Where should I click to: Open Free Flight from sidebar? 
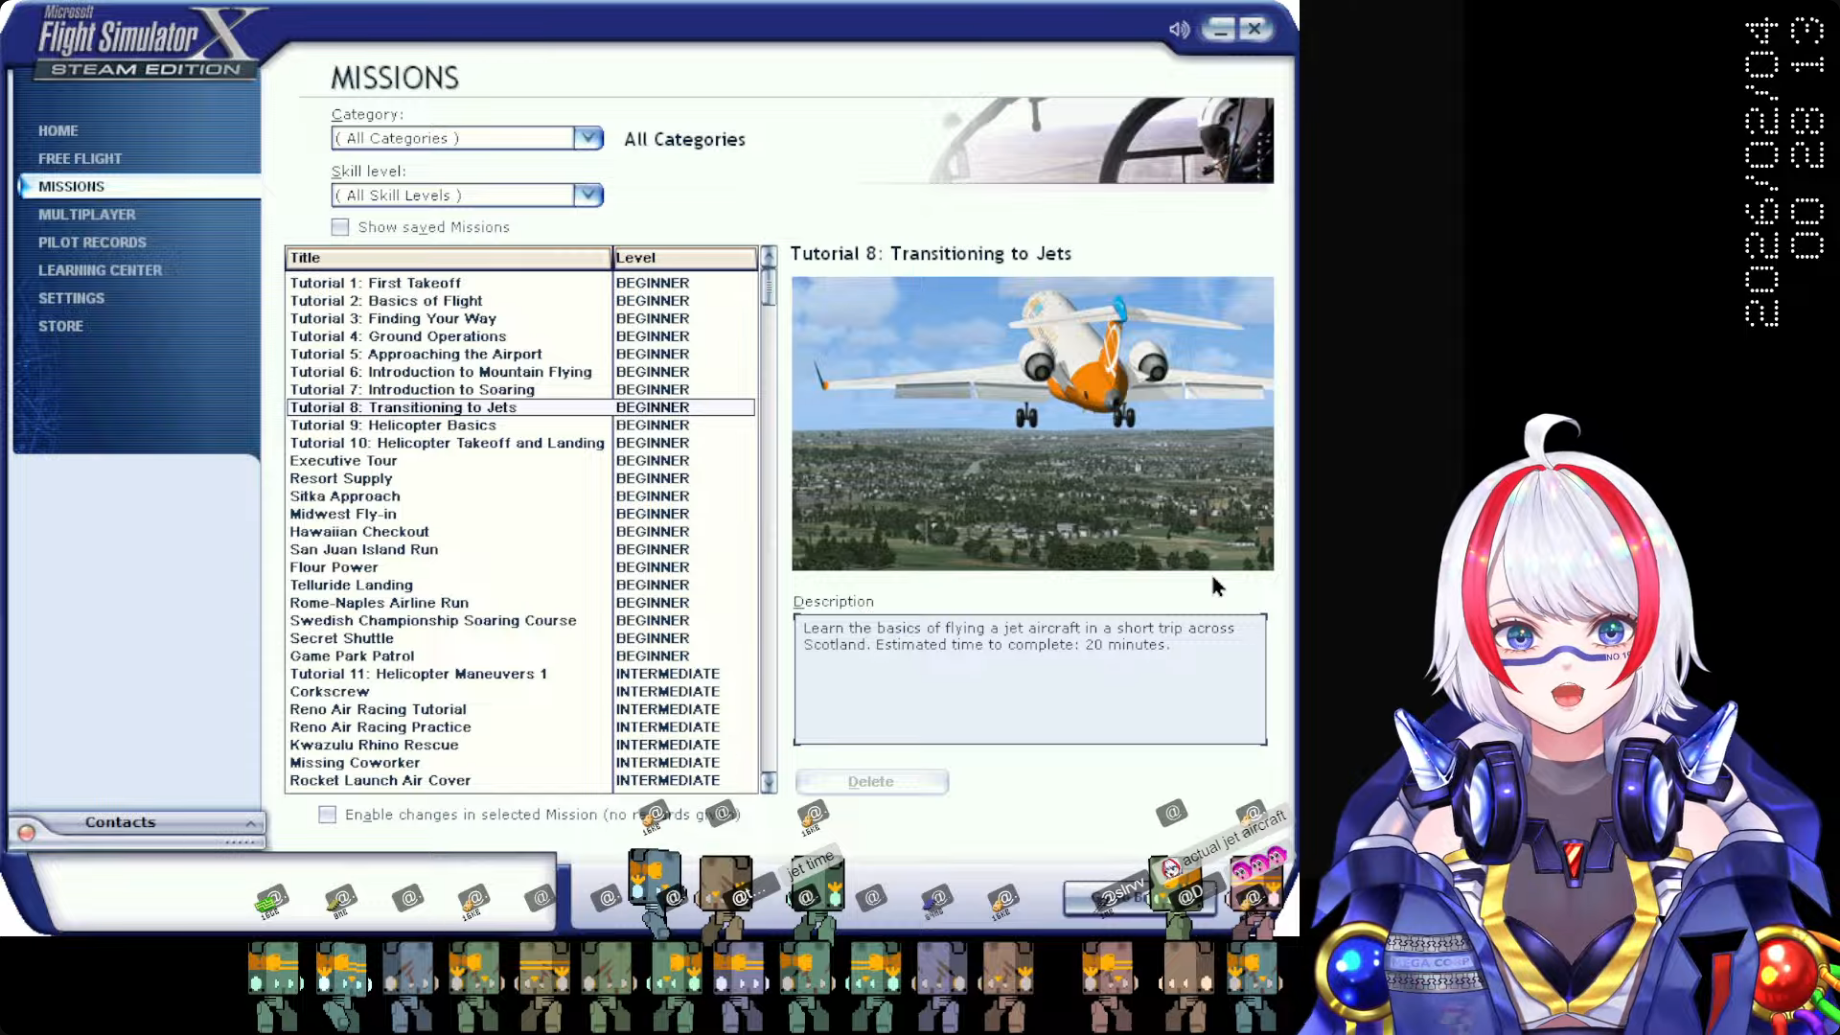pyautogui.click(x=80, y=158)
